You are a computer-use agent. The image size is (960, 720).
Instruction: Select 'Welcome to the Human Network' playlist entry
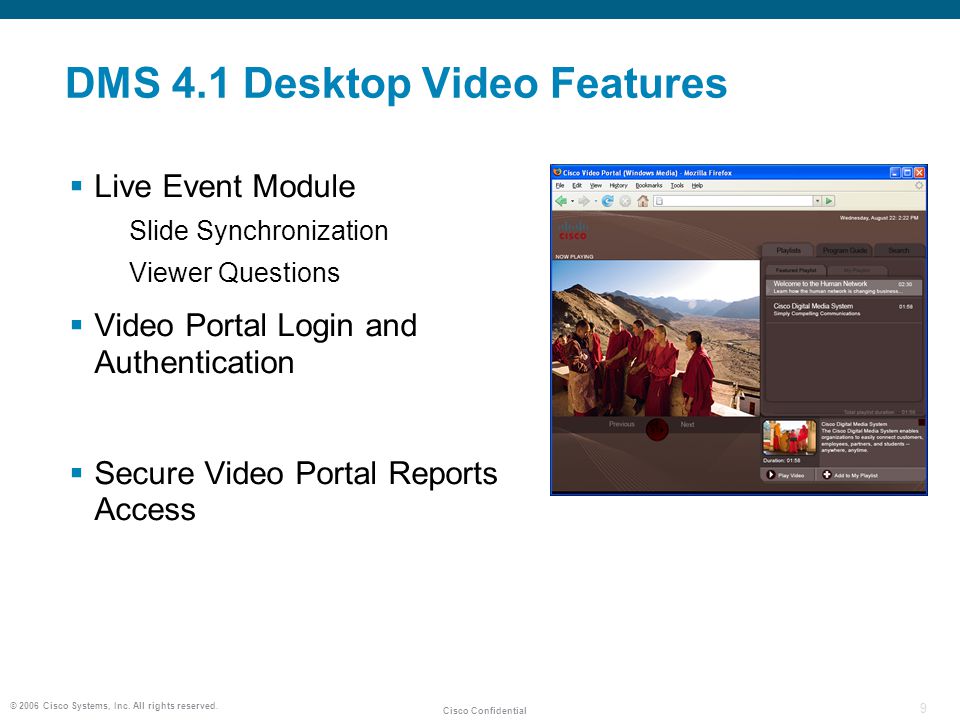pyautogui.click(x=844, y=287)
